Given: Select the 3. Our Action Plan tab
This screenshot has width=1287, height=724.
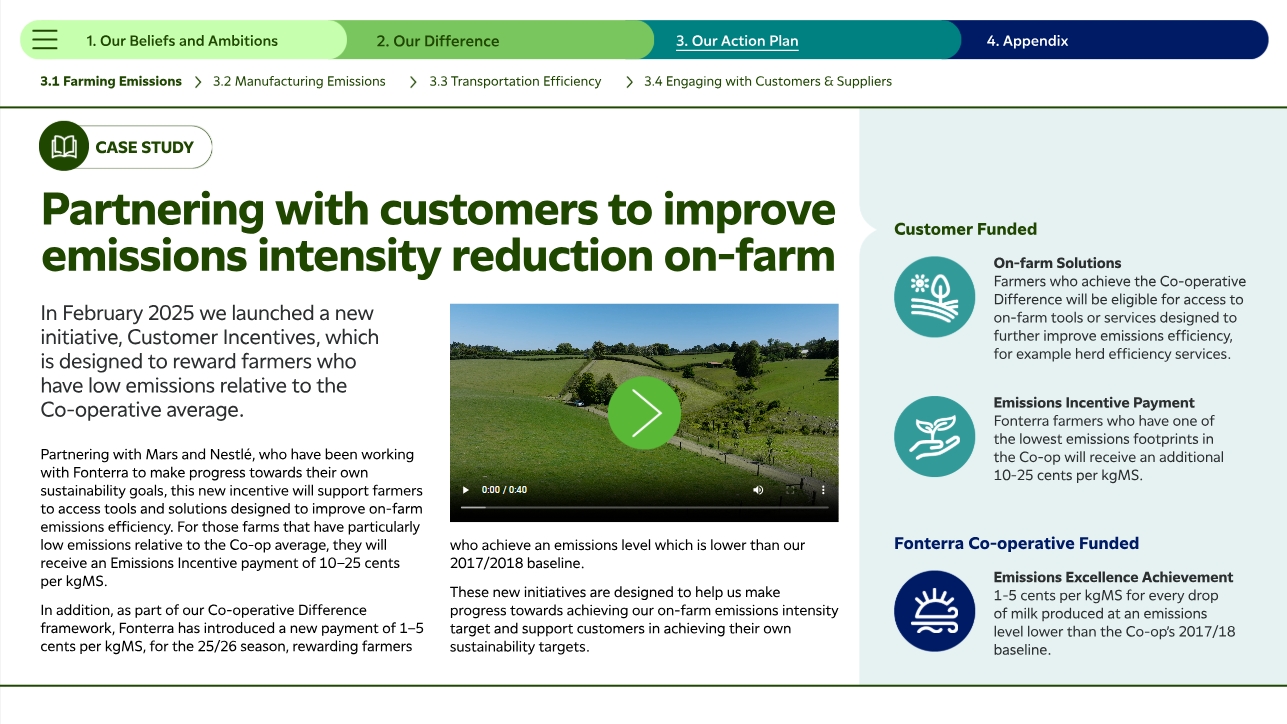Looking at the screenshot, I should click(x=737, y=41).
